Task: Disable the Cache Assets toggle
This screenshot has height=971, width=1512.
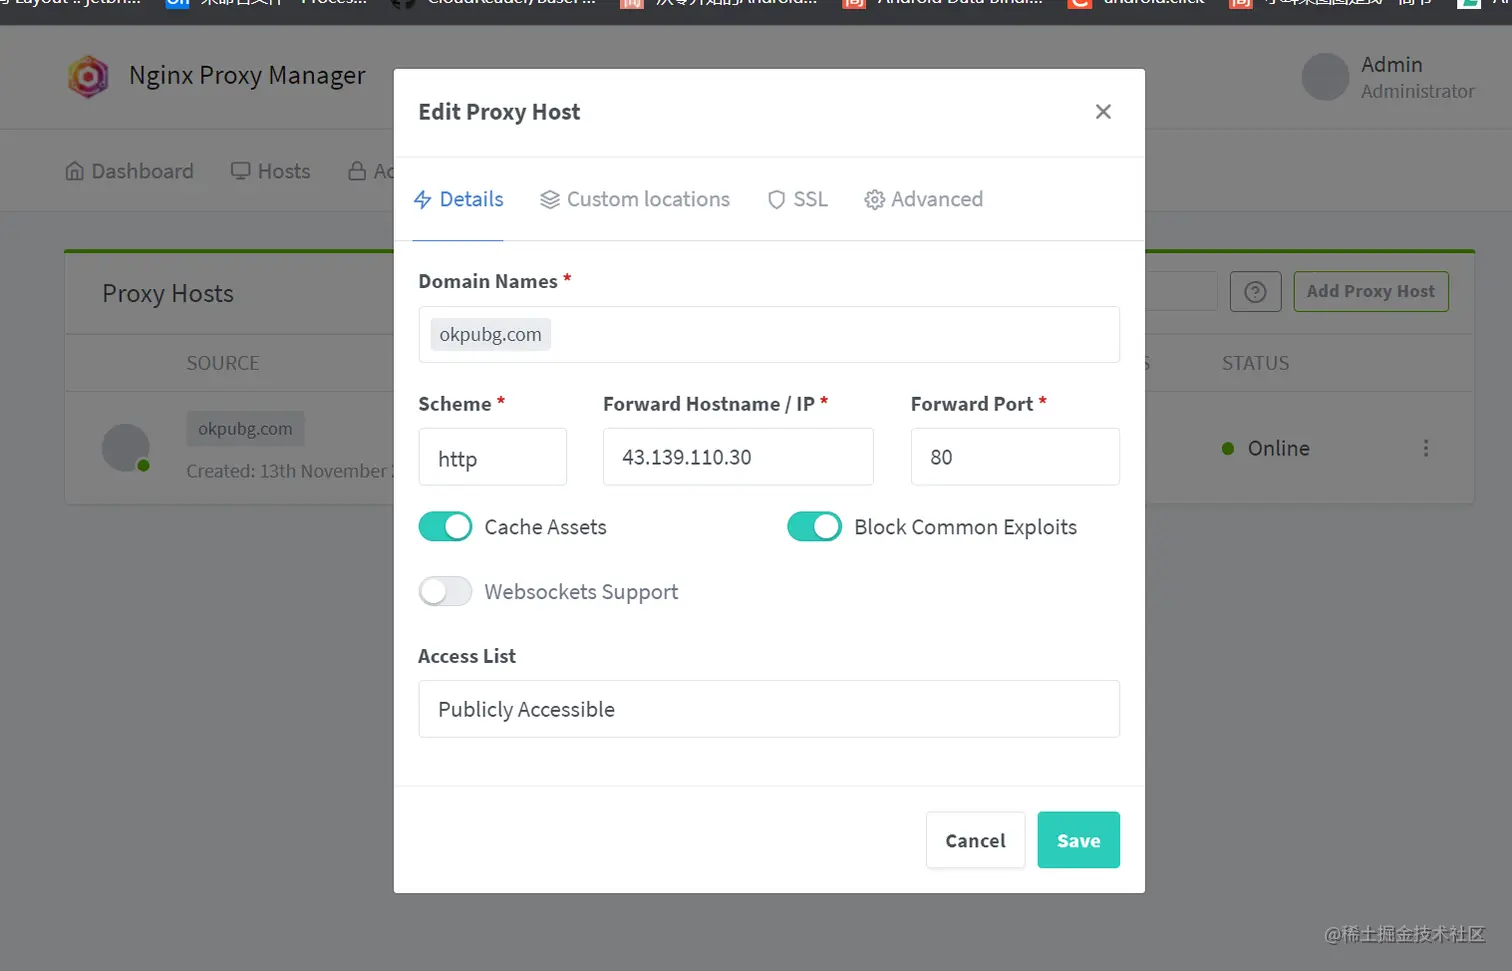Action: (445, 527)
